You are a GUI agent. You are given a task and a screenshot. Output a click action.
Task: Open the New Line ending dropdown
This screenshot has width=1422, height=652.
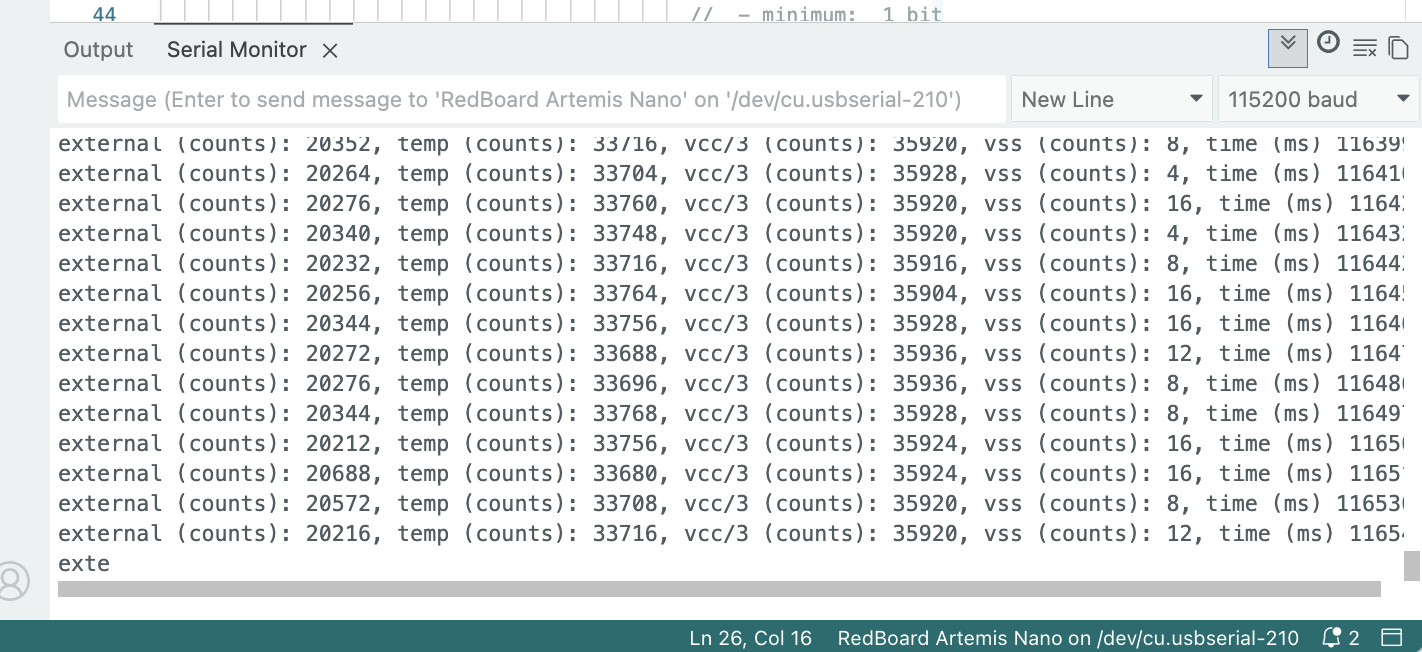coord(1111,100)
